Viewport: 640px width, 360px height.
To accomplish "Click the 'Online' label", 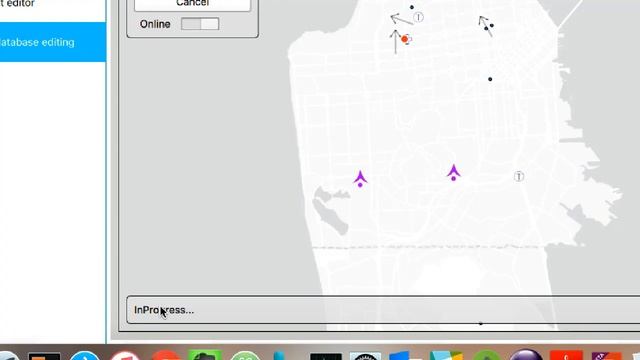I will (155, 24).
